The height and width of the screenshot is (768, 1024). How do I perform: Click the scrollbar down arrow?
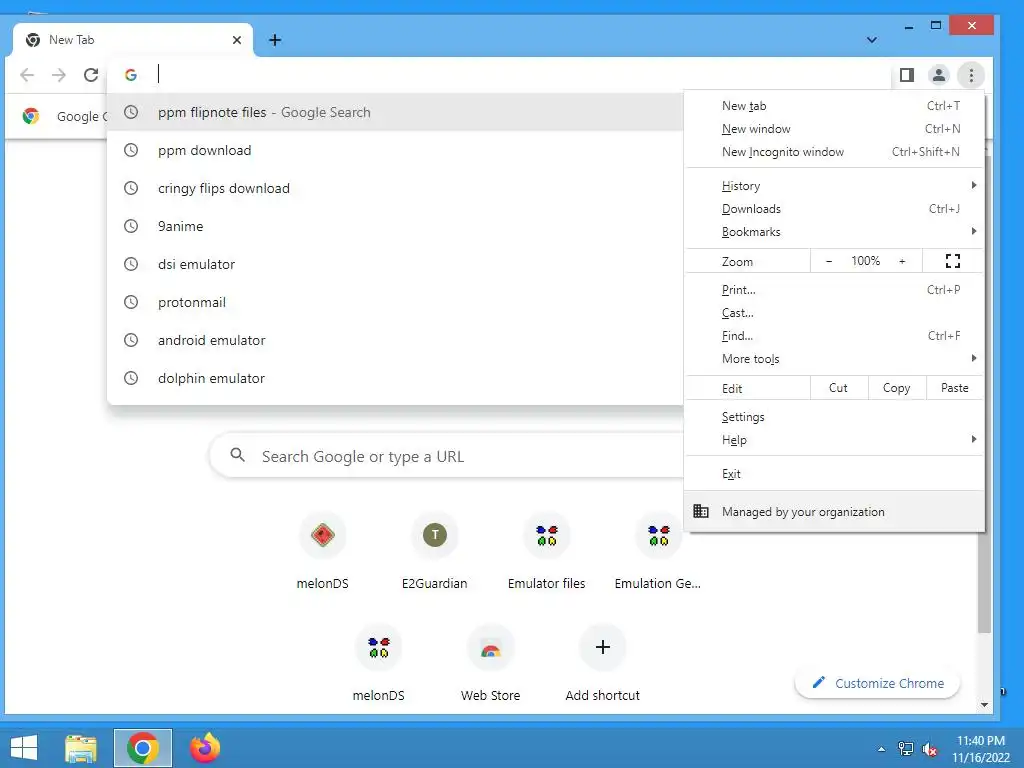point(984,705)
